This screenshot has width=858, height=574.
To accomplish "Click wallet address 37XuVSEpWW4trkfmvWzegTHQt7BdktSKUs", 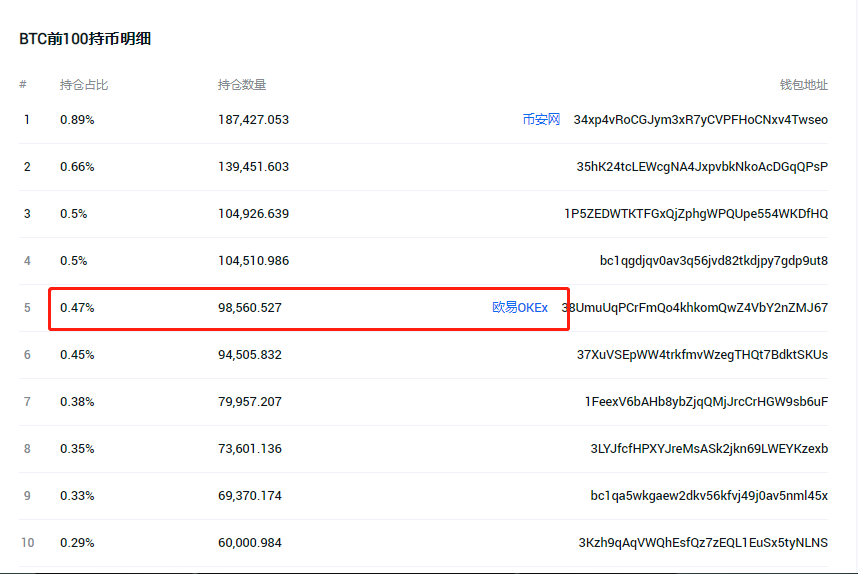I will 702,355.
